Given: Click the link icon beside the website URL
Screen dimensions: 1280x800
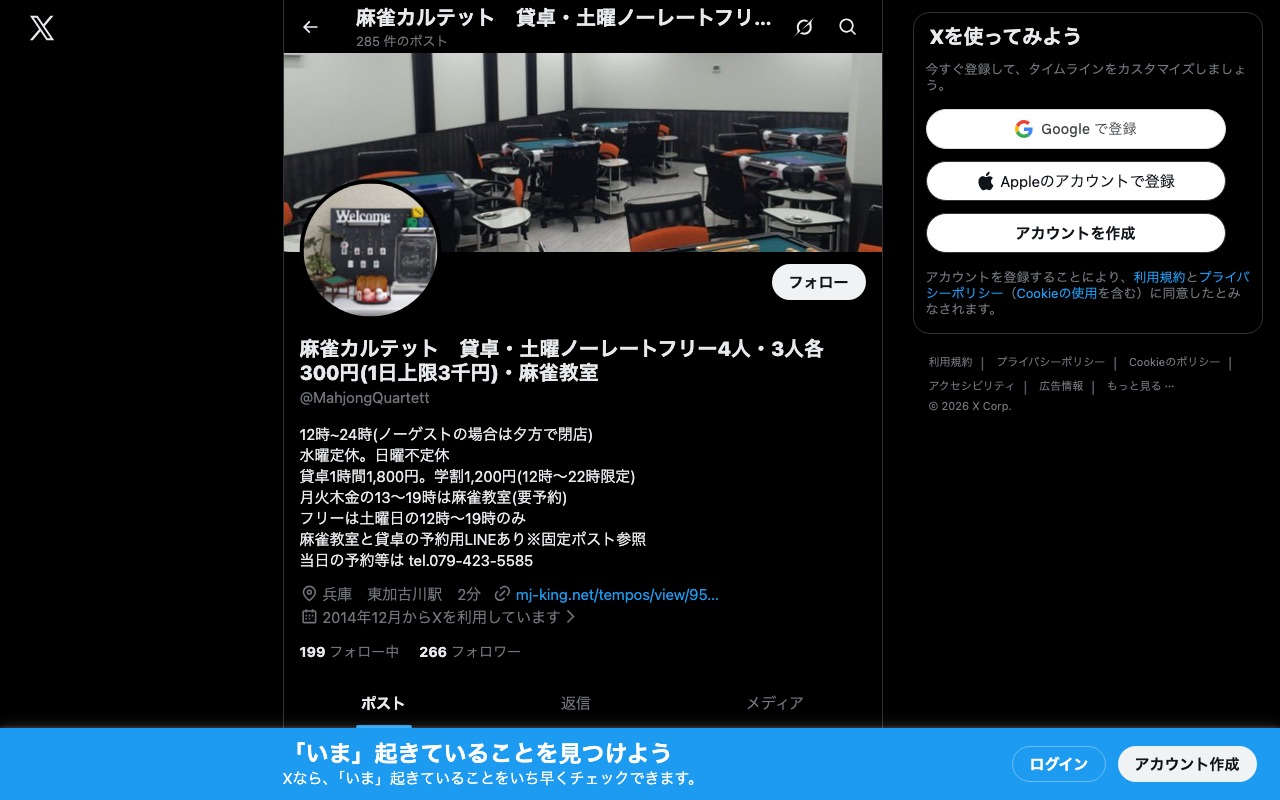Looking at the screenshot, I should [502, 594].
